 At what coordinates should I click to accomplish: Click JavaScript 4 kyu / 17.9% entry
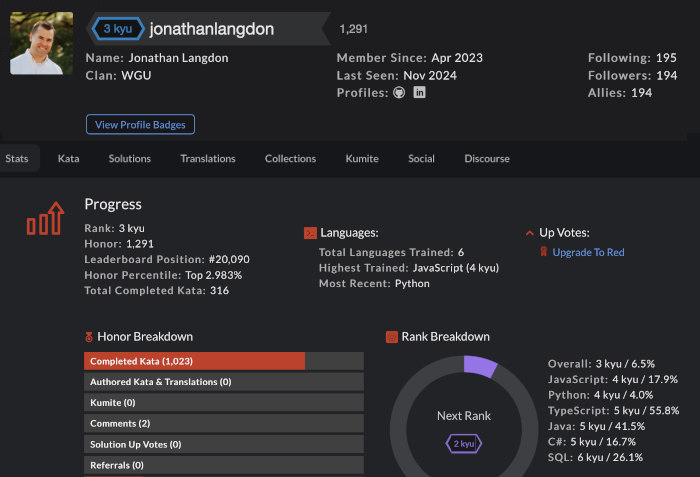click(613, 380)
